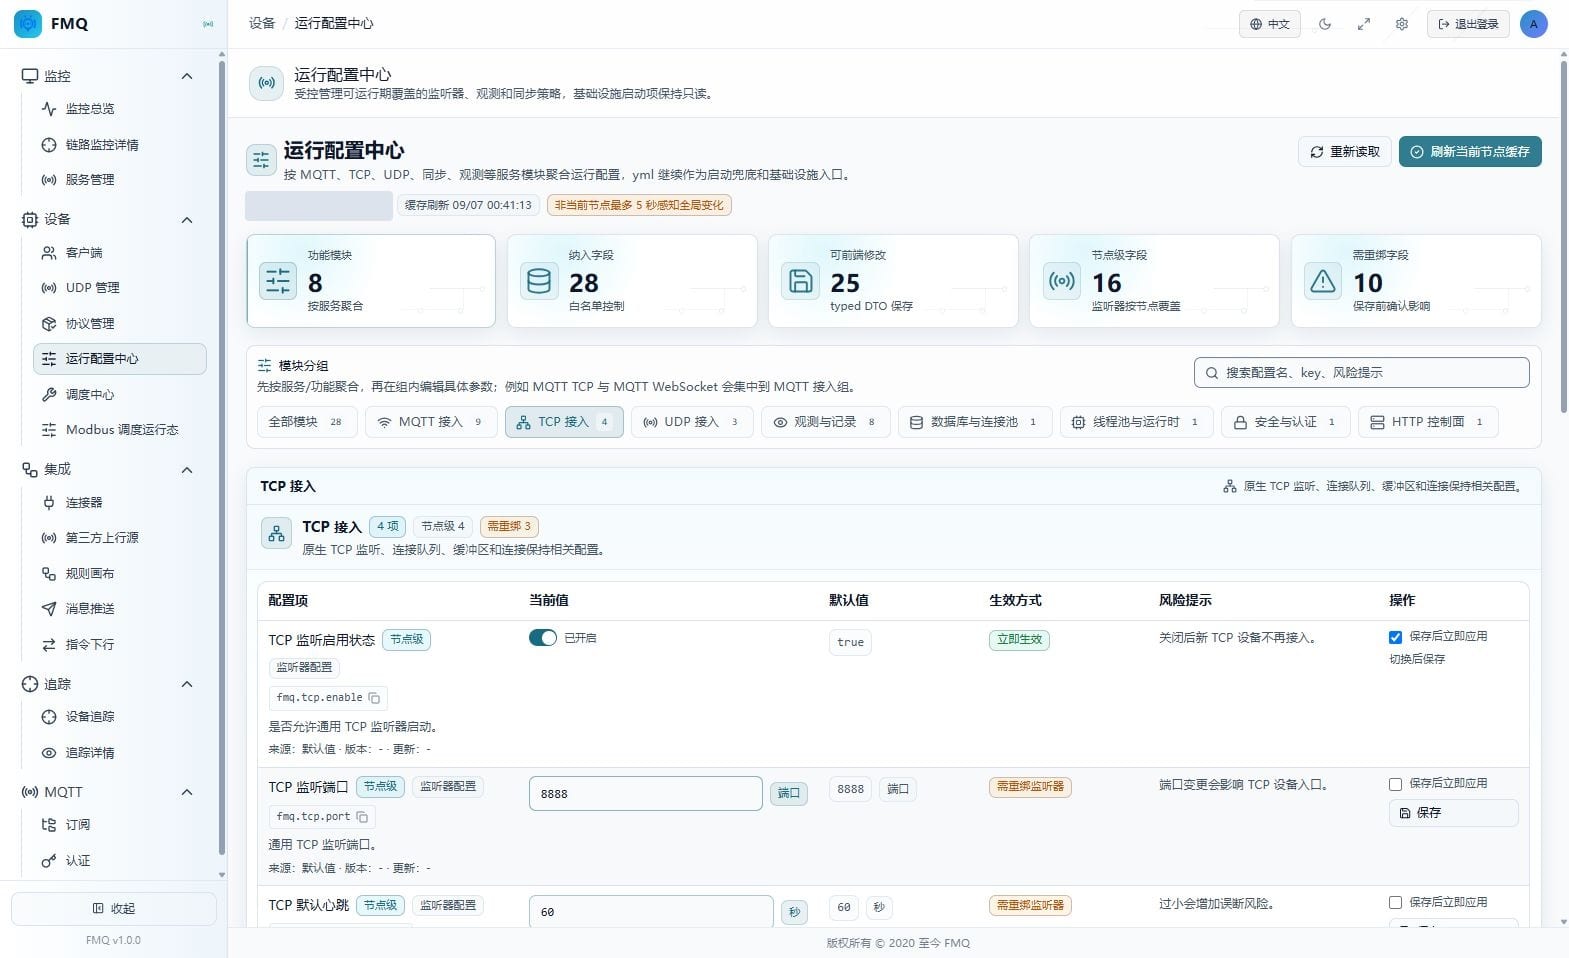1569x958 pixels.
Task: Click the TCP 接入 section network icon
Action: click(x=276, y=534)
